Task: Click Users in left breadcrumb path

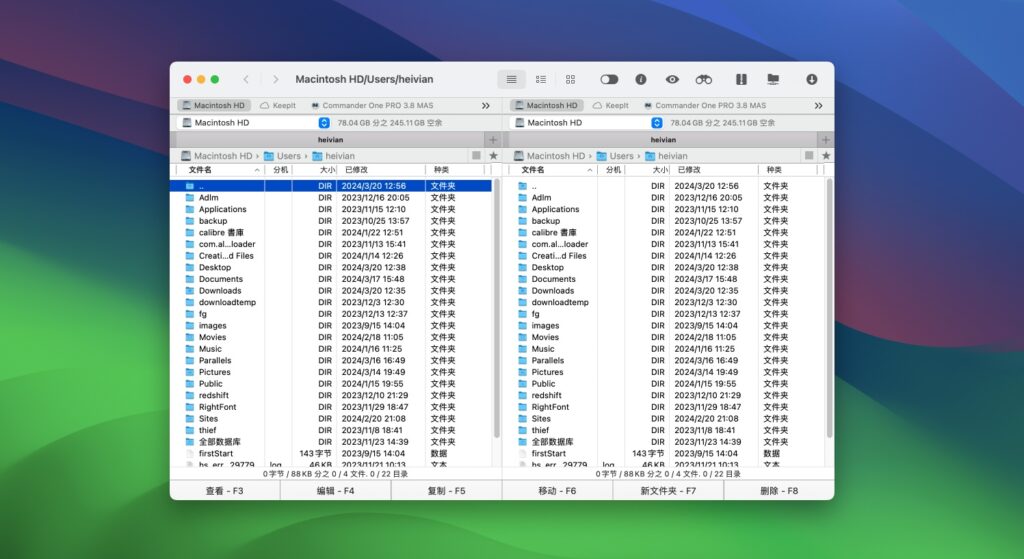Action: point(282,156)
